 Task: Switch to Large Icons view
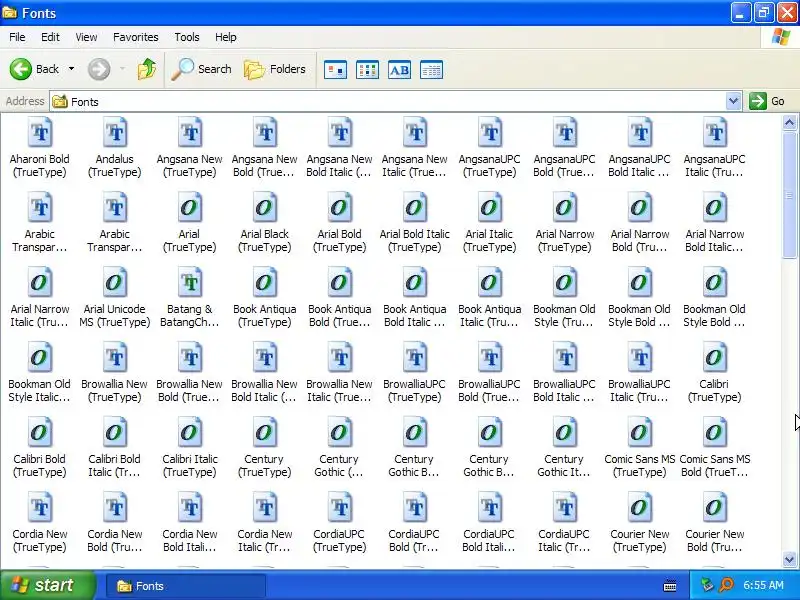336,70
